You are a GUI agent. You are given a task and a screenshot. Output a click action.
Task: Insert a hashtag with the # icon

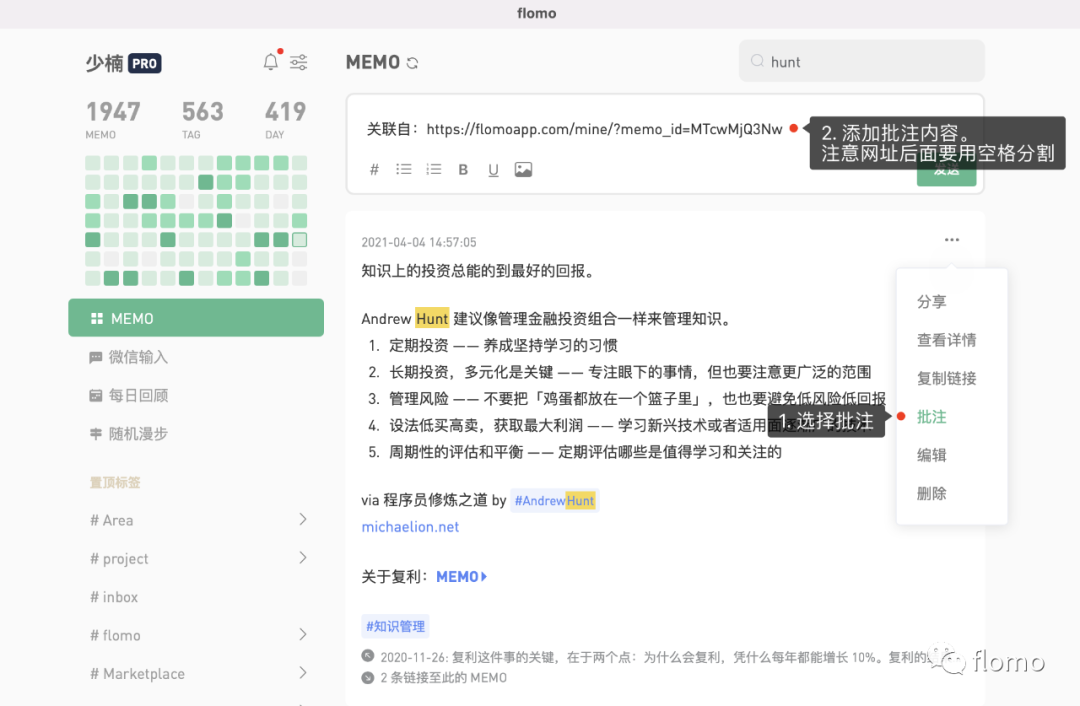coord(374,169)
